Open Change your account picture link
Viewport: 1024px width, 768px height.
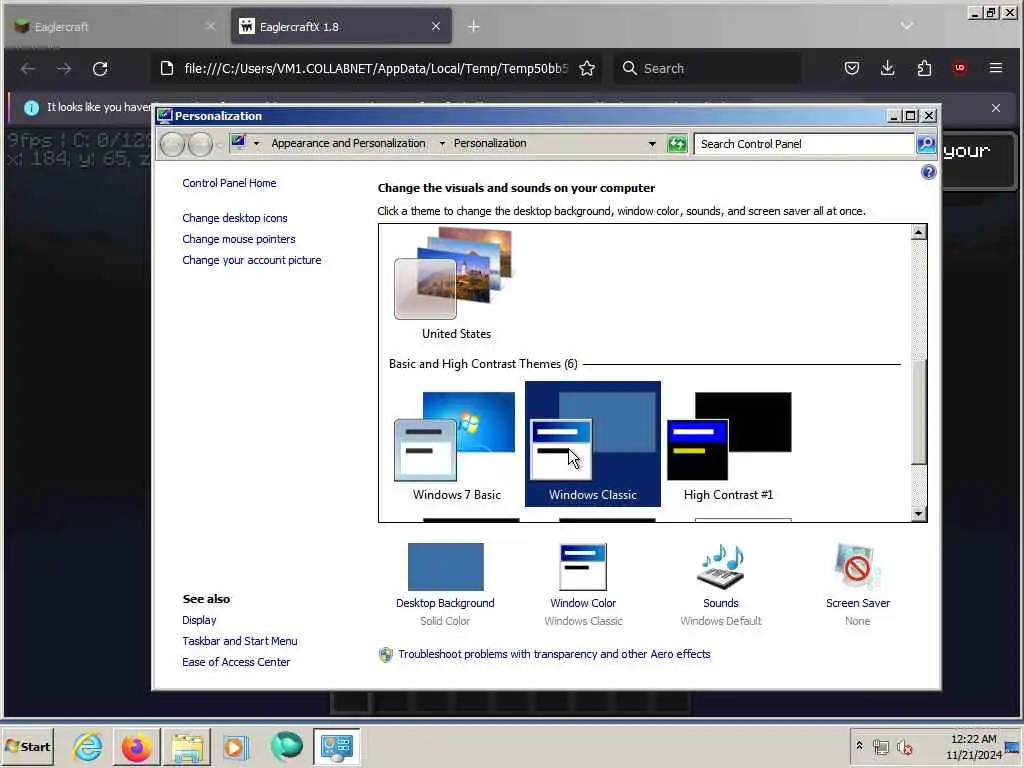point(251,260)
